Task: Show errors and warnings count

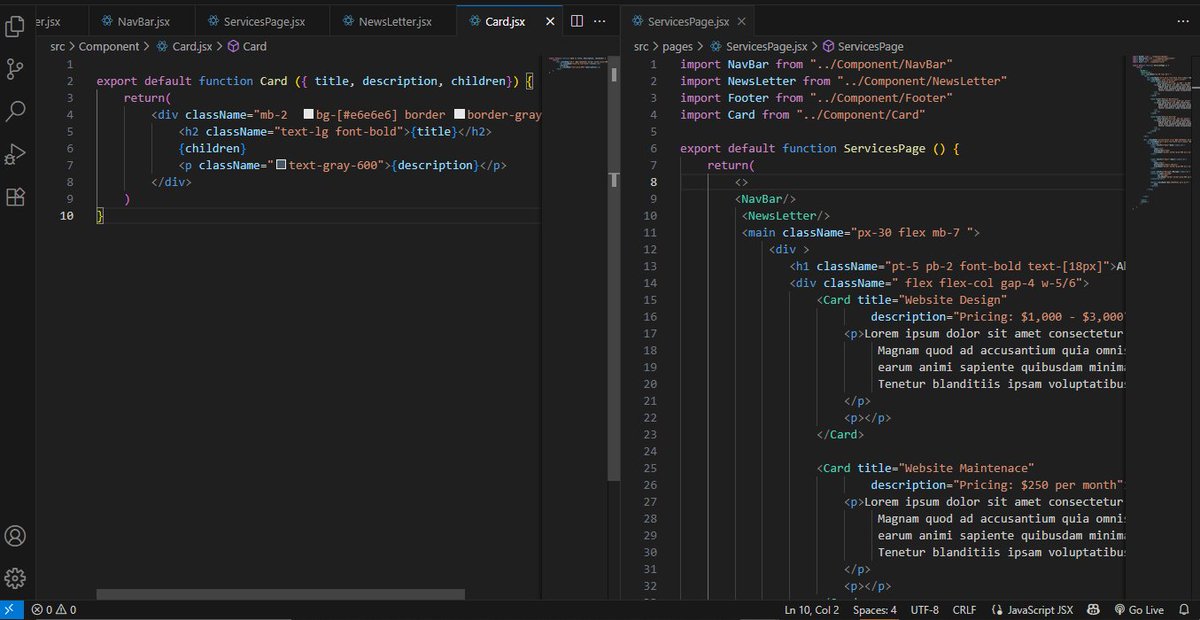Action: pyautogui.click(x=54, y=609)
